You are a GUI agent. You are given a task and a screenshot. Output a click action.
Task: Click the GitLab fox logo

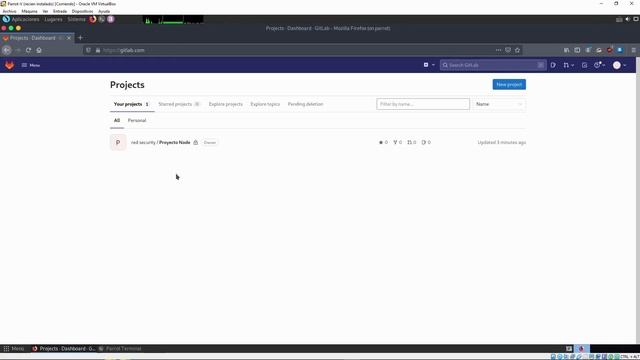pyautogui.click(x=9, y=65)
